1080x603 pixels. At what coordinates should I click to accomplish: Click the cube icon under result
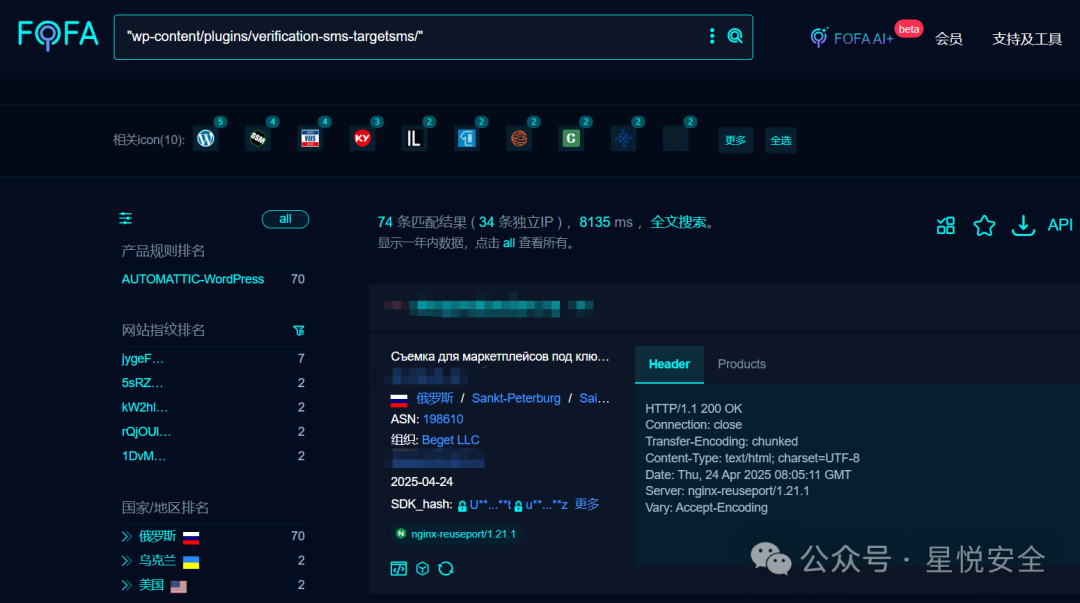tap(422, 569)
